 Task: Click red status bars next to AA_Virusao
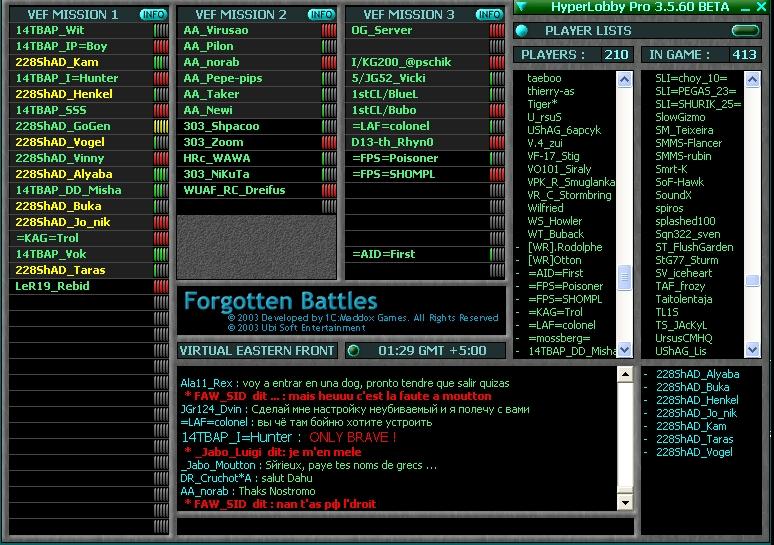point(329,31)
